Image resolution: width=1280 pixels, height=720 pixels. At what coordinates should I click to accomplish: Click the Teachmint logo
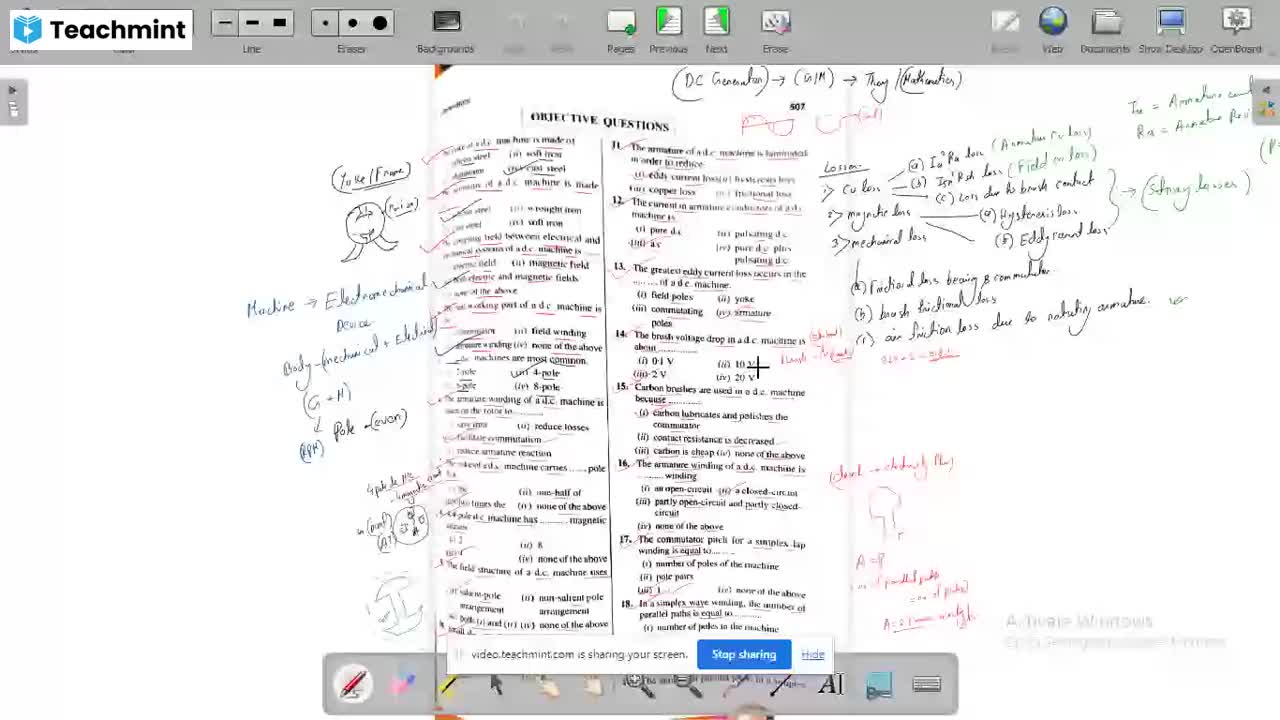point(100,30)
